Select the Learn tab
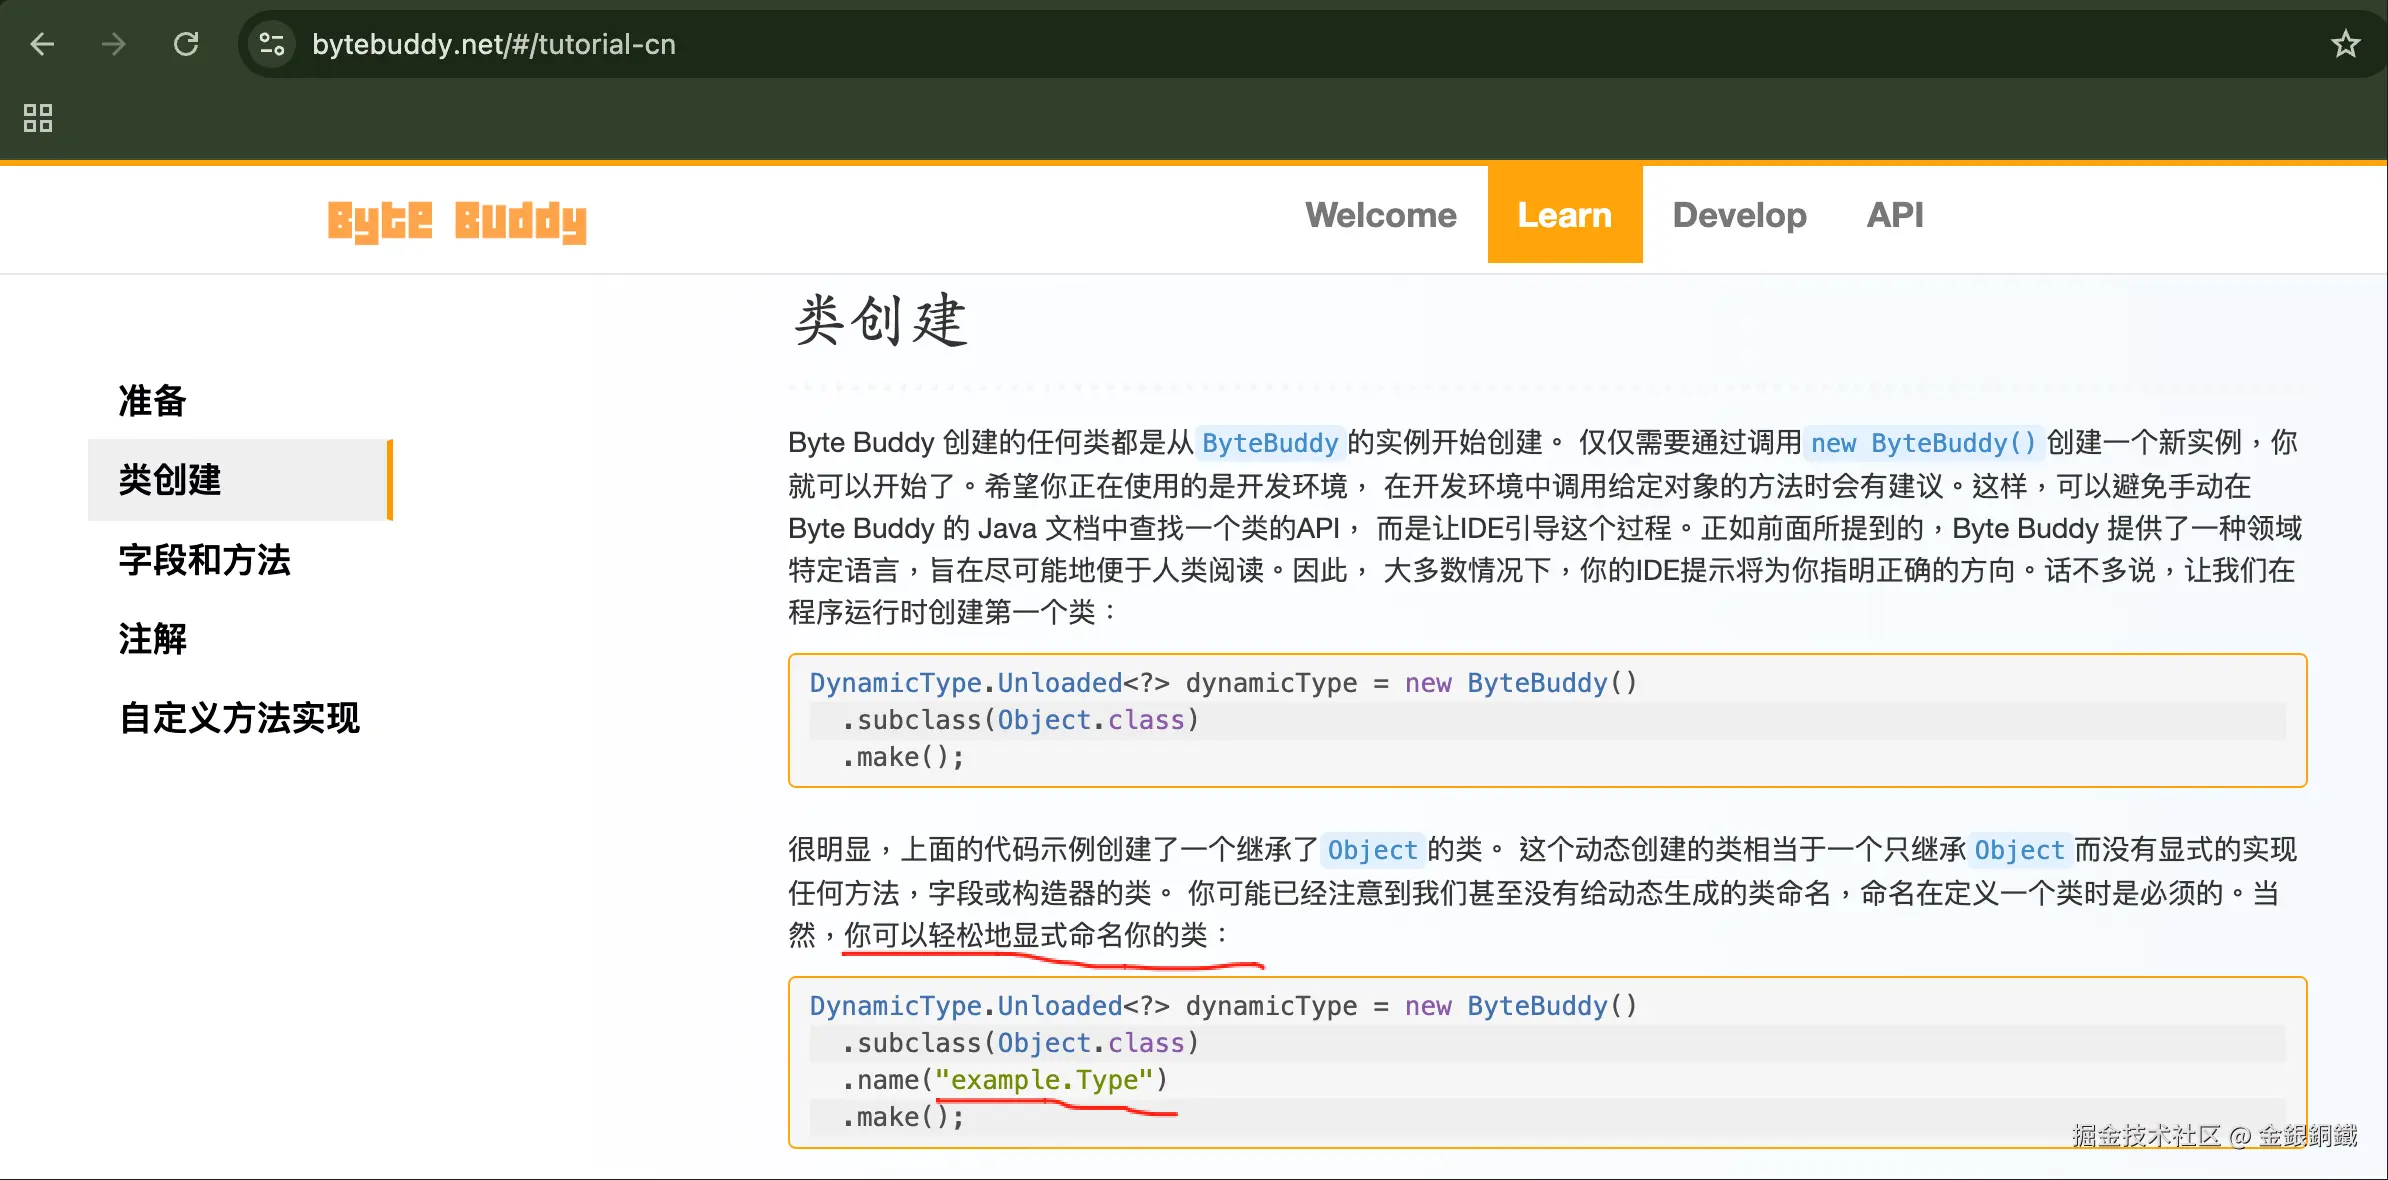This screenshot has height=1180, width=2388. [x=1564, y=215]
